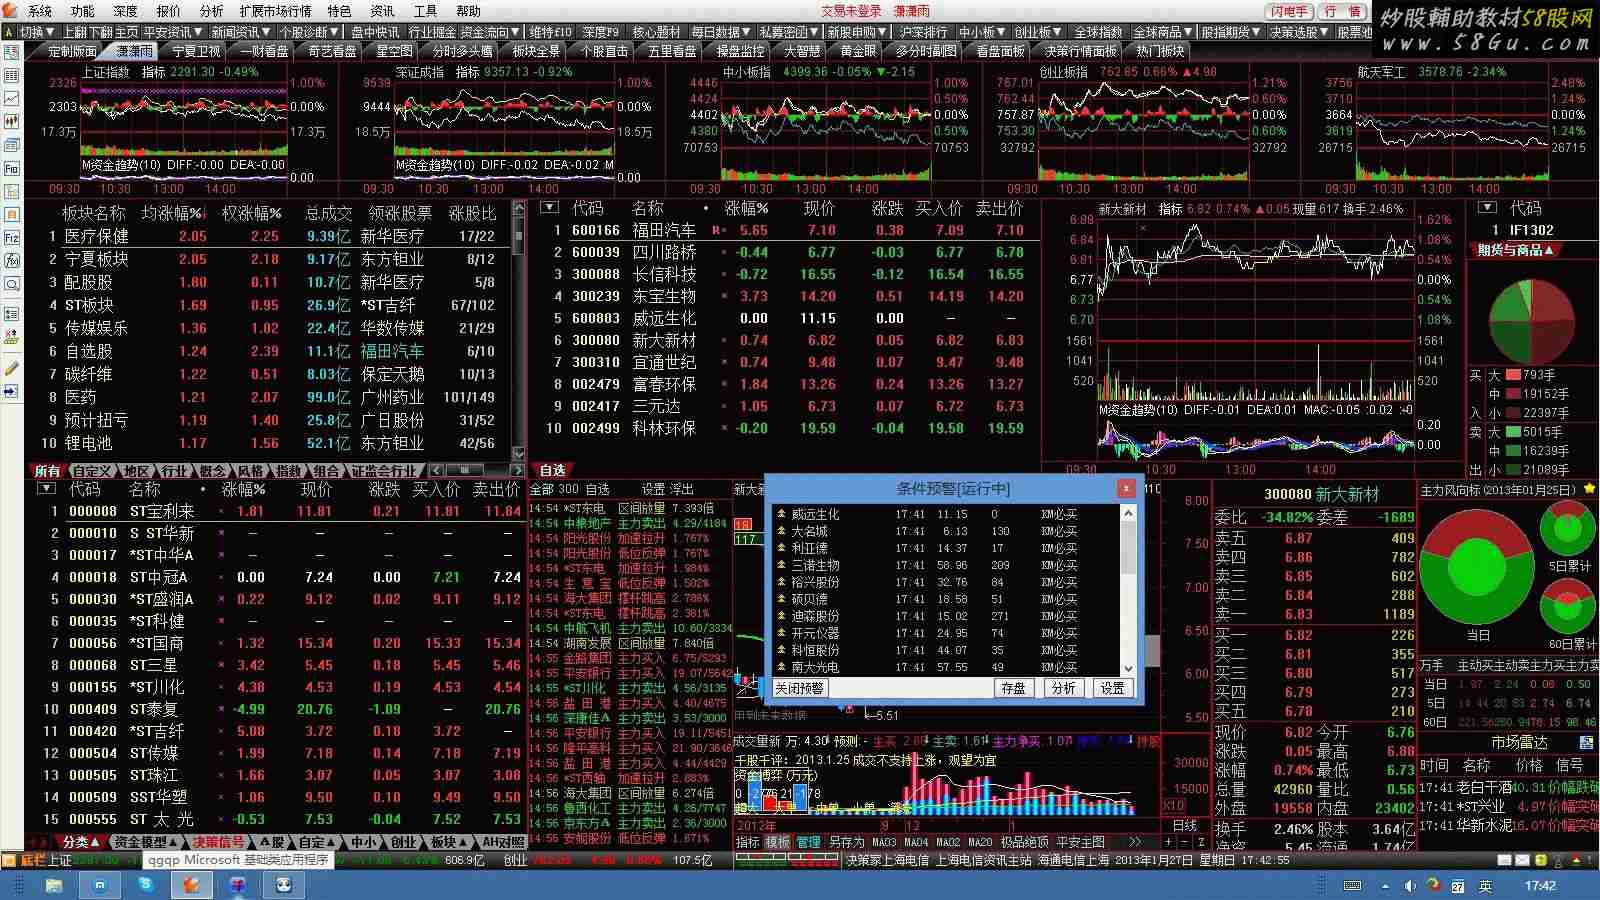This screenshot has height=900, width=1600.
Task: Click bell icon beside 威远生化 alert row
Action: pos(781,514)
